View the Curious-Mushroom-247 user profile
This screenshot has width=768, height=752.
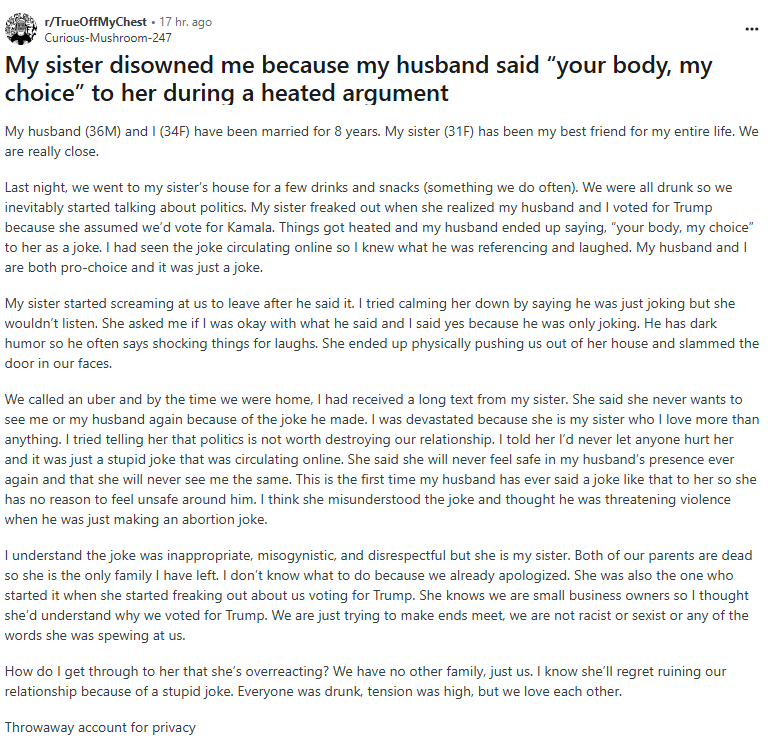point(108,38)
